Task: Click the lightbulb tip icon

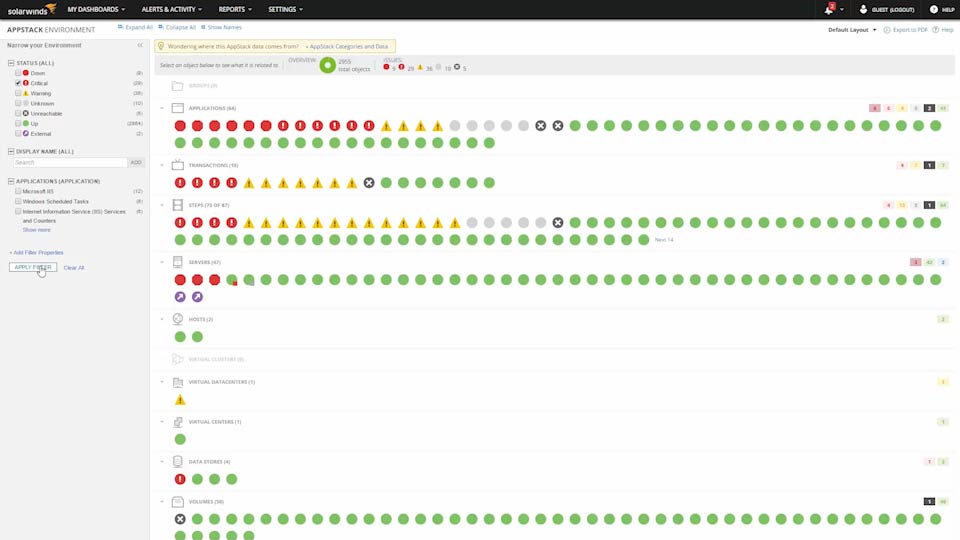Action: [161, 46]
